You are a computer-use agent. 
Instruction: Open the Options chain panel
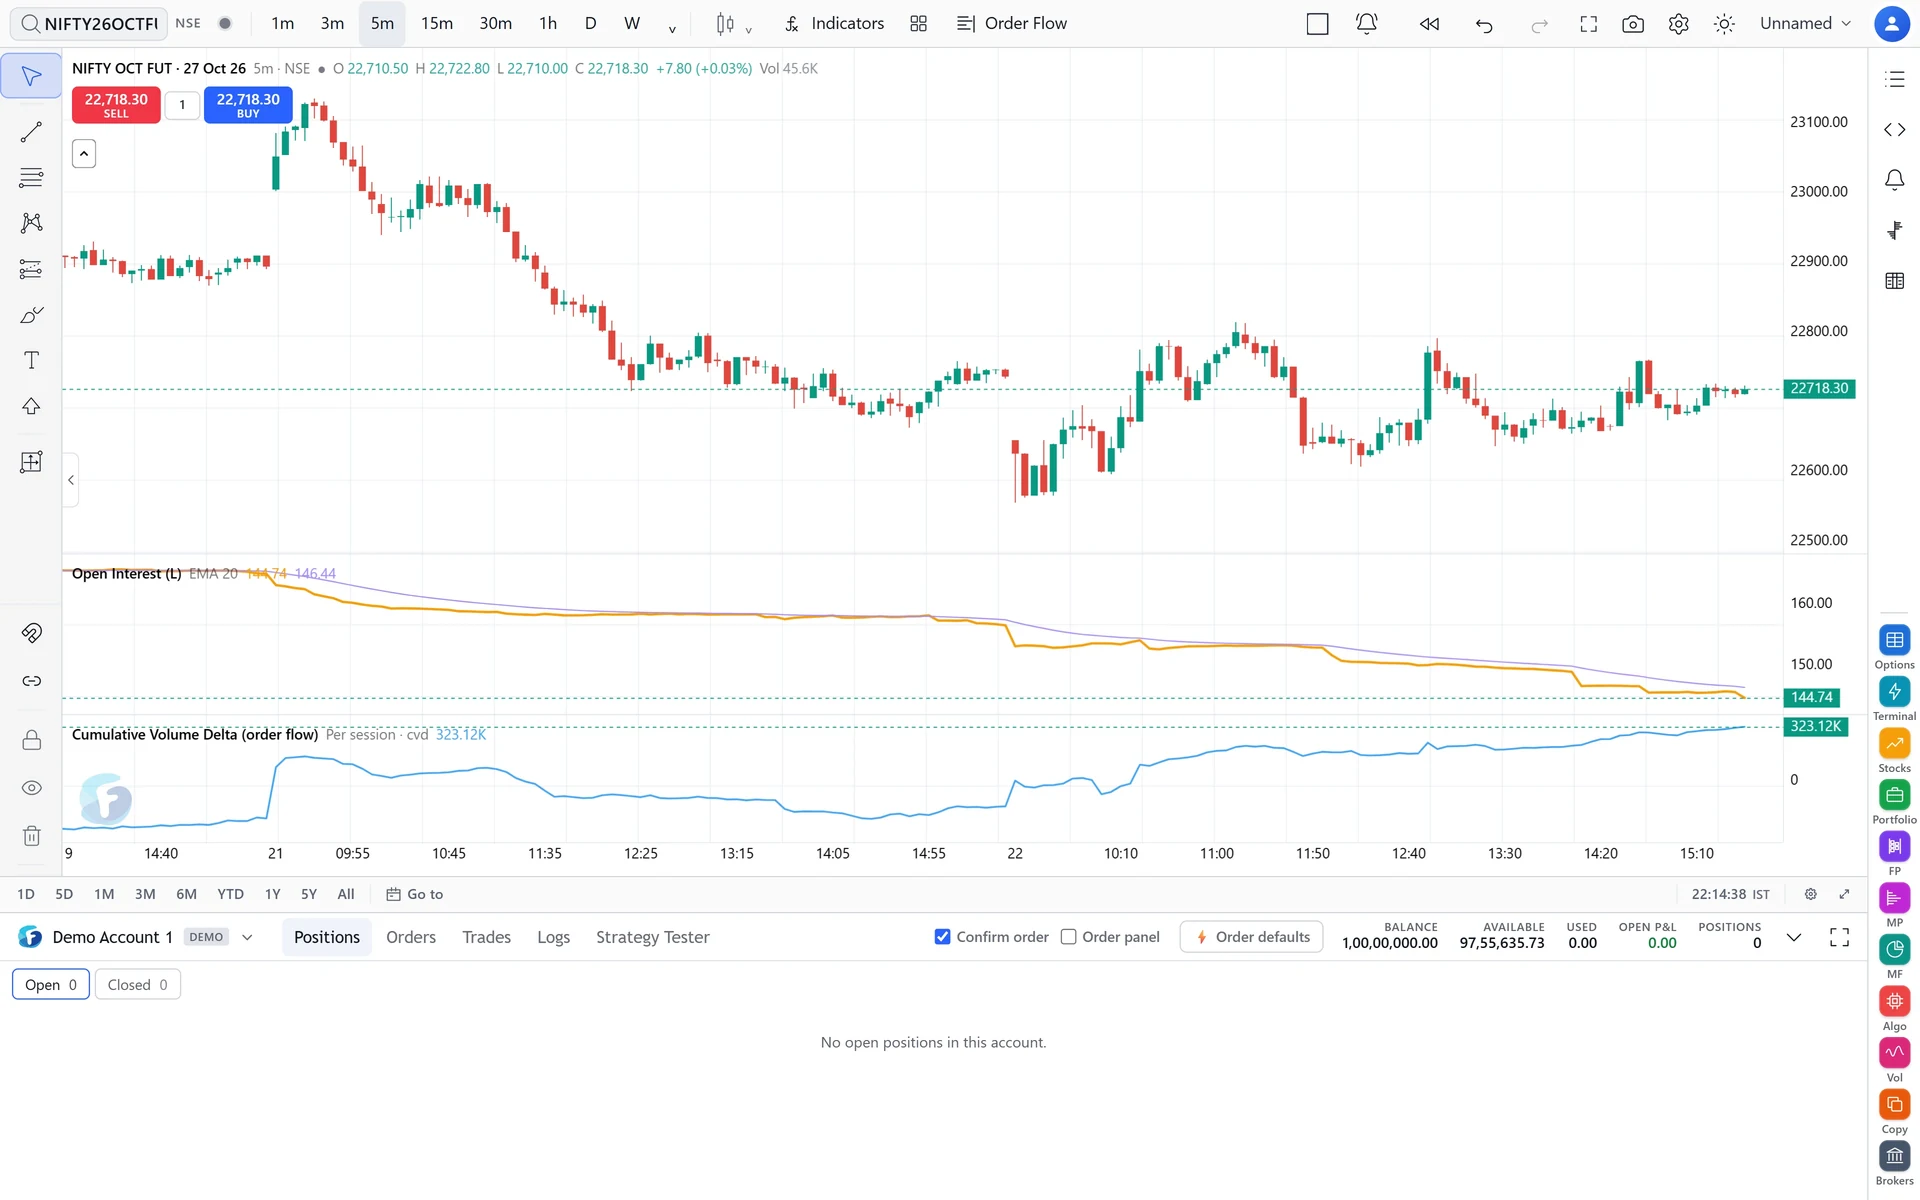click(1894, 647)
